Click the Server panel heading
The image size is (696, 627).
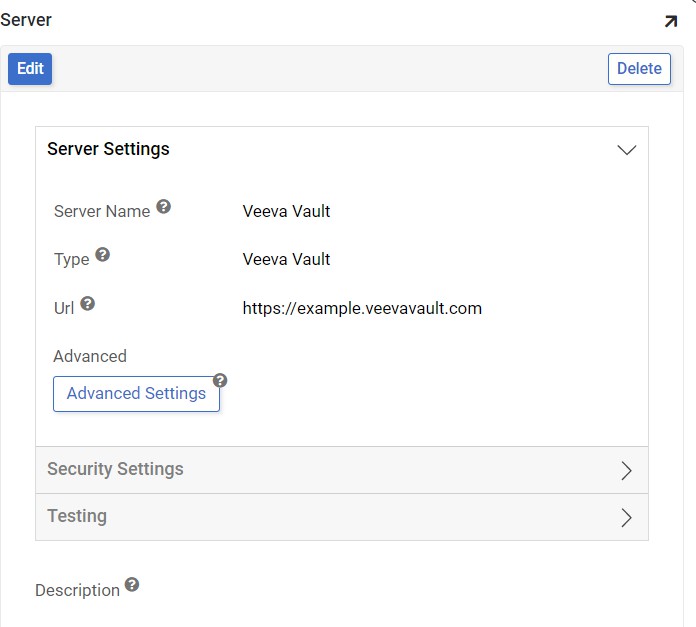coord(26,20)
